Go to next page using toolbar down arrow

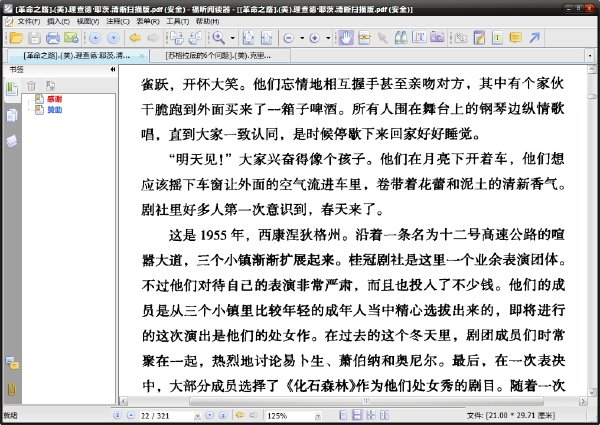(114, 38)
